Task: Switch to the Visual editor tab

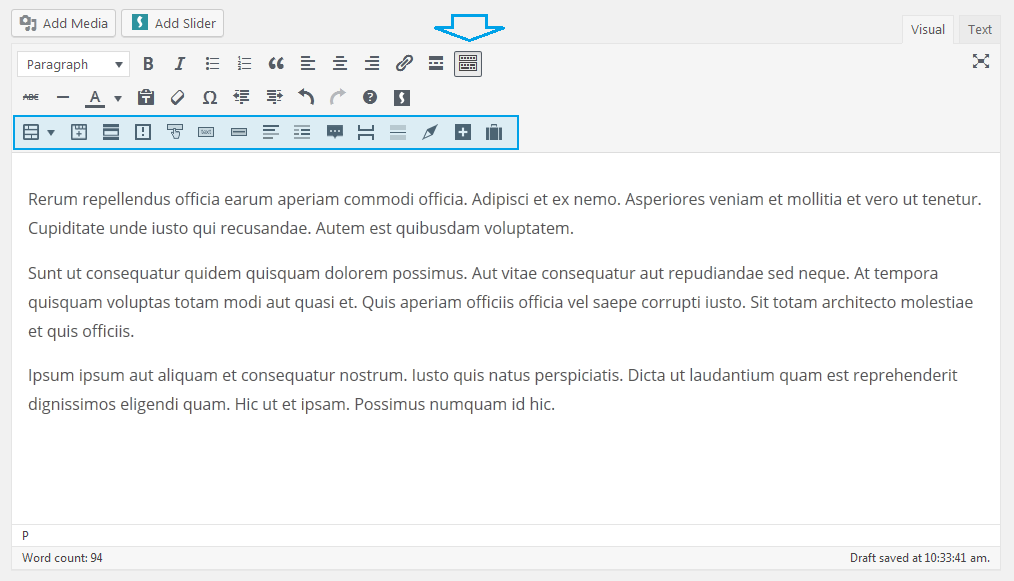Action: [x=927, y=30]
